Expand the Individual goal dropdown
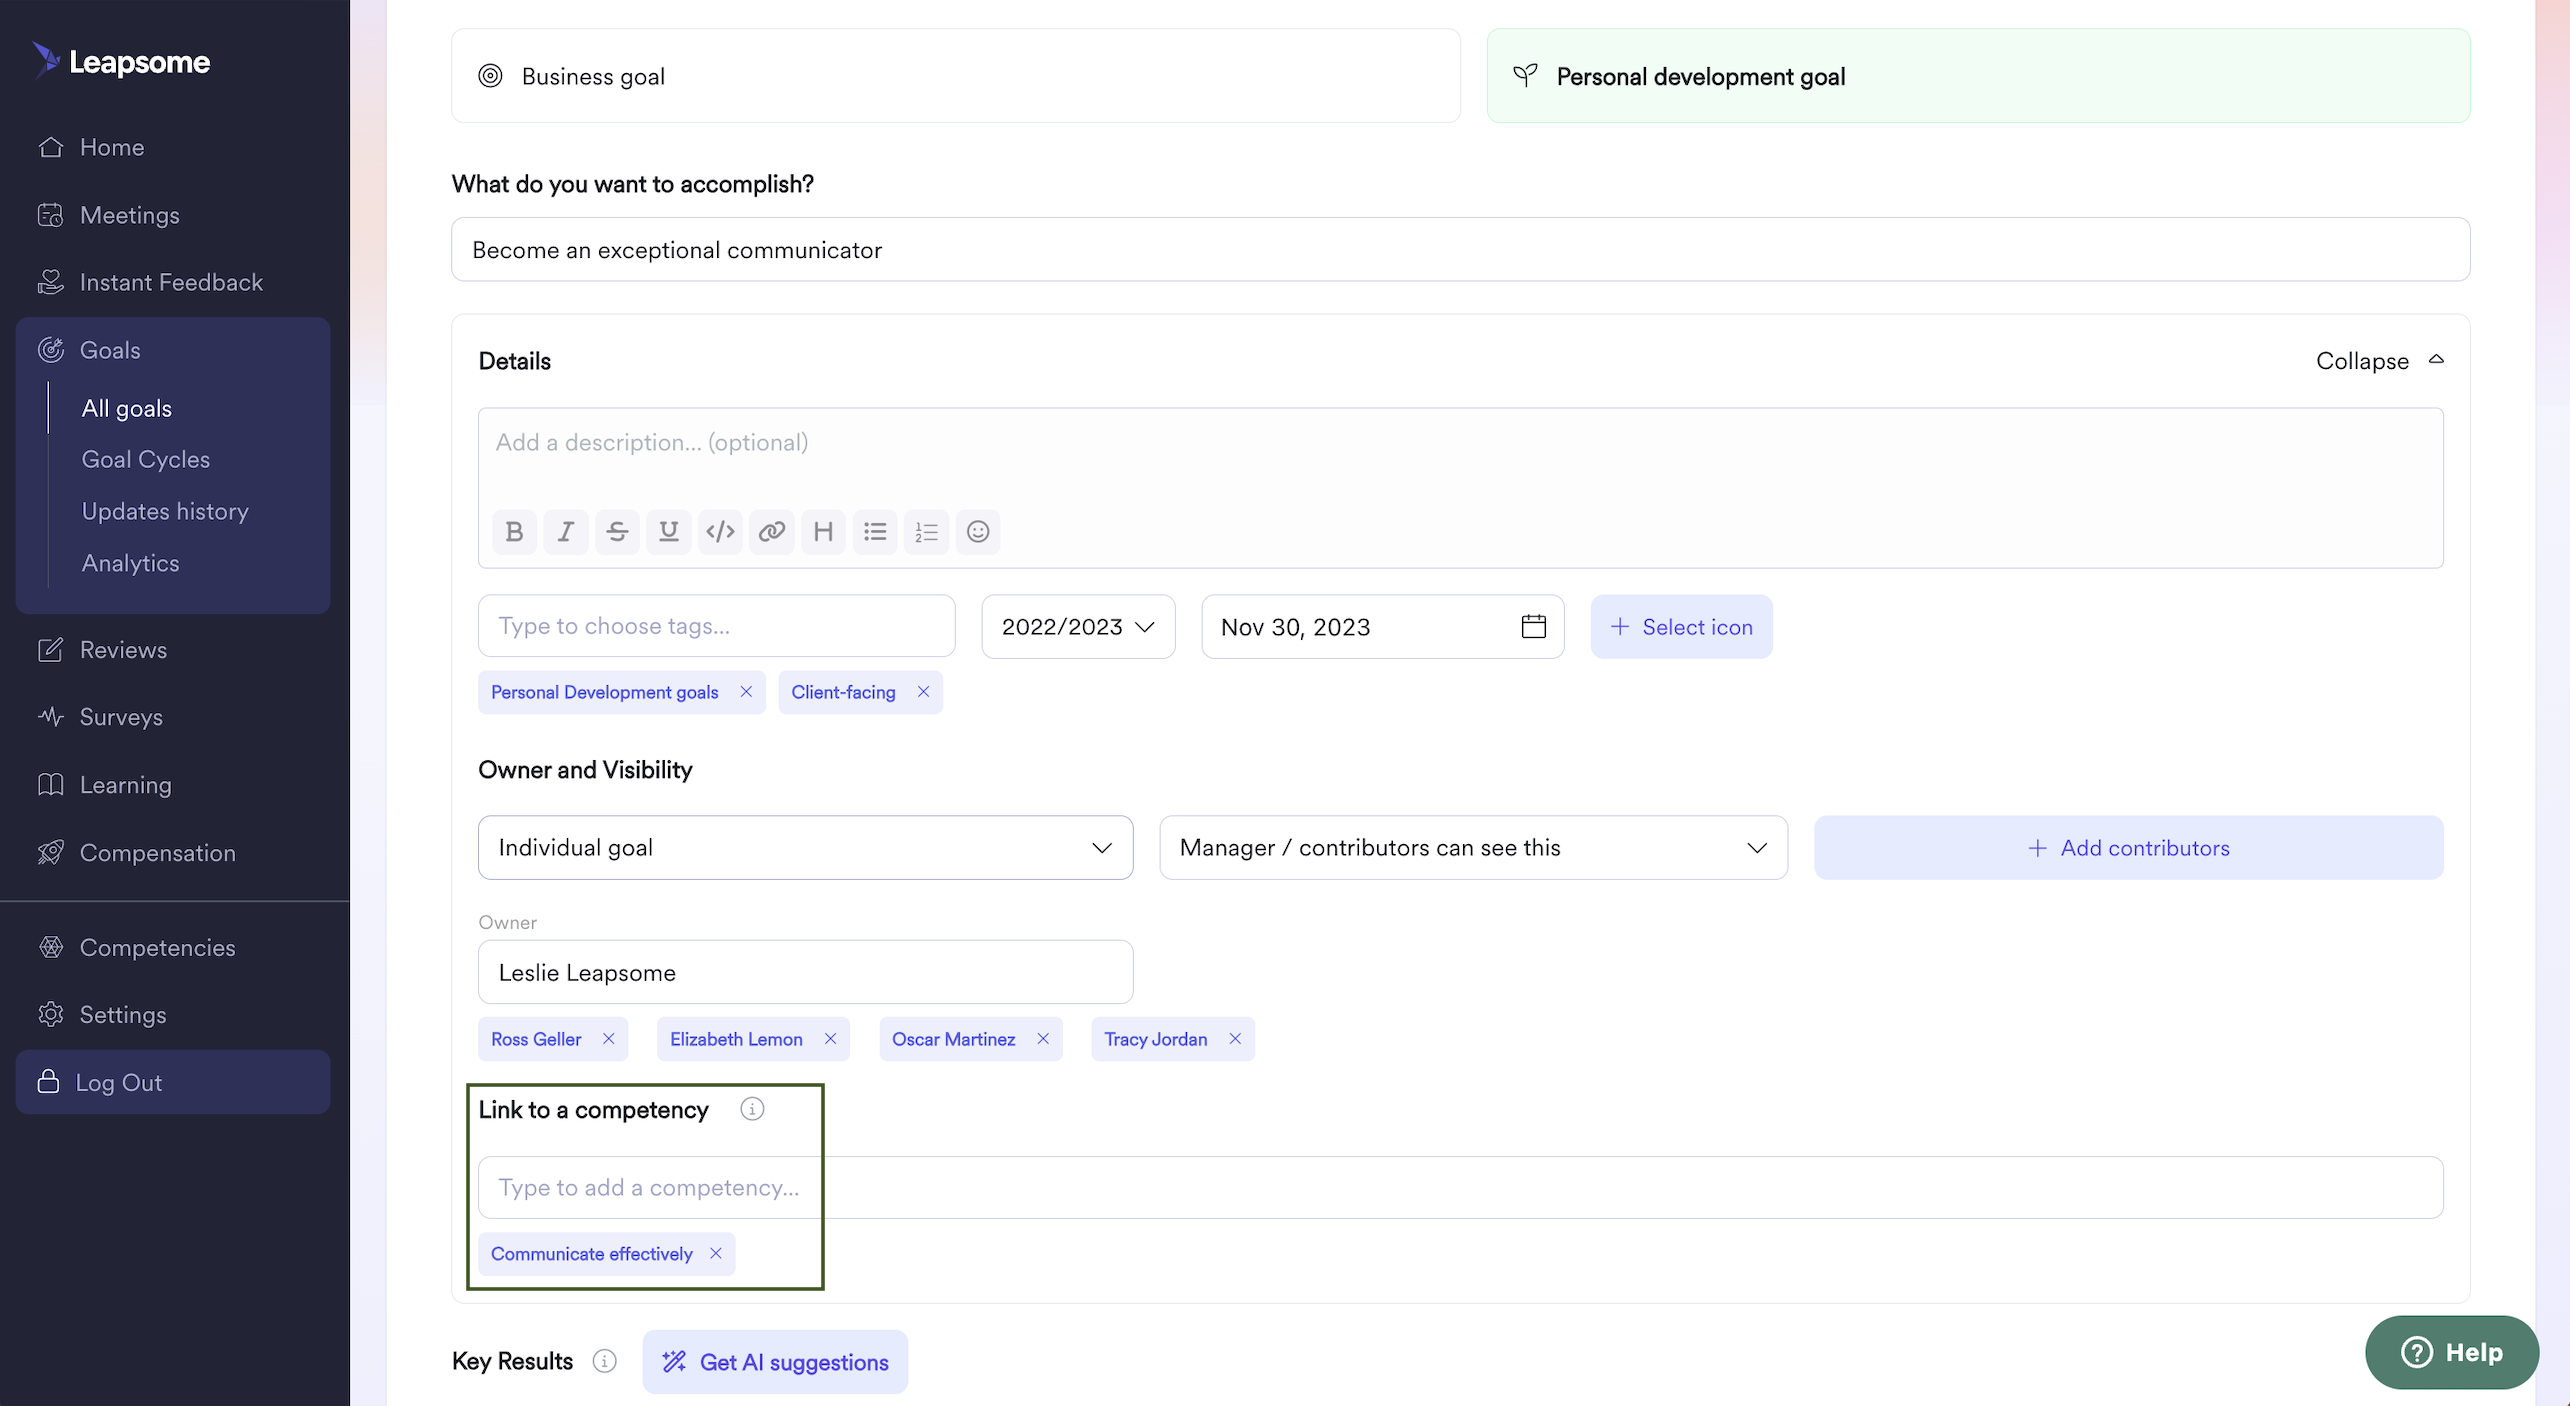2570x1406 pixels. pos(805,847)
